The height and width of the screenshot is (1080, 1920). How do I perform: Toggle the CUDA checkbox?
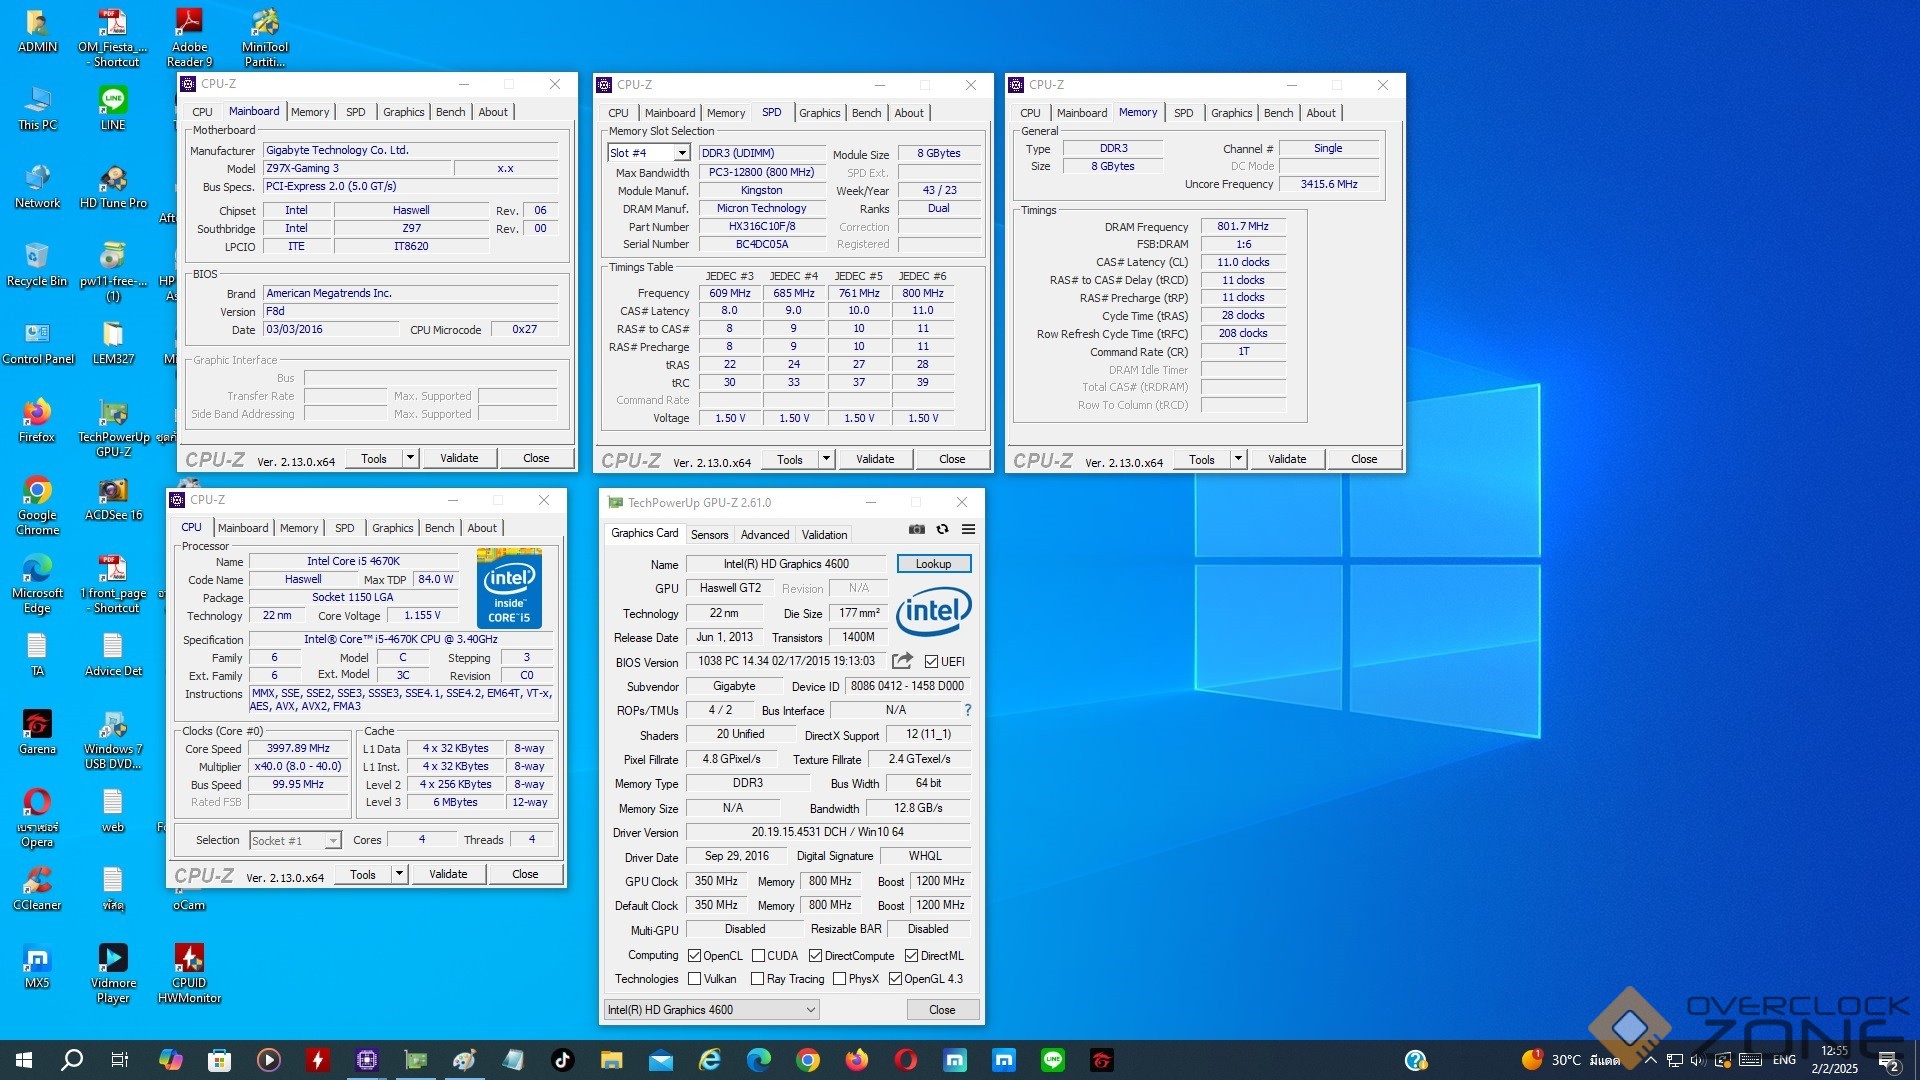click(758, 956)
